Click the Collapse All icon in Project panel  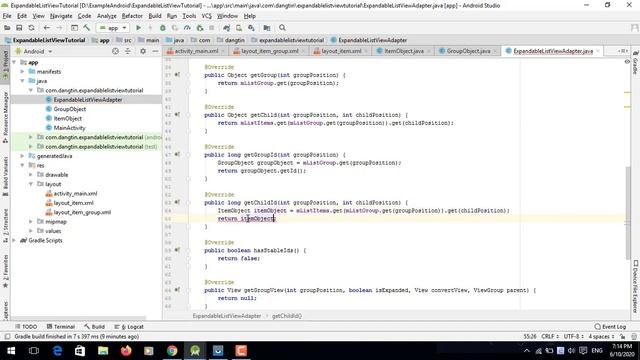coord(128,51)
